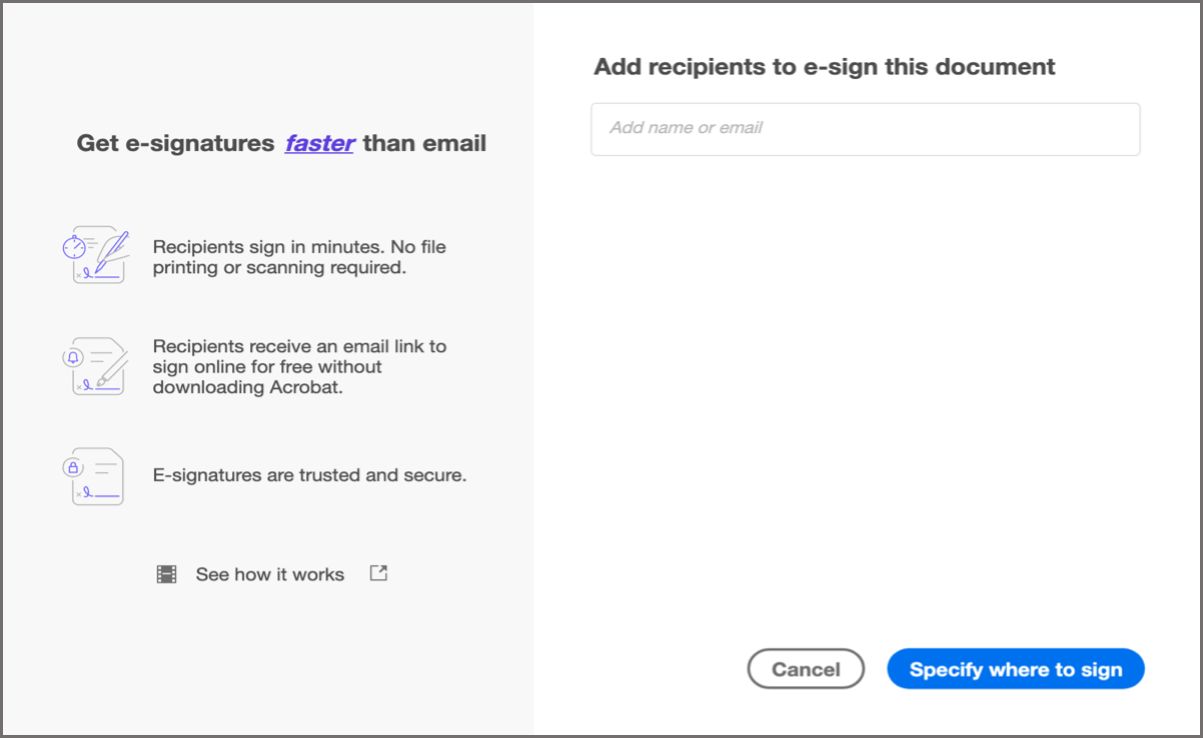
Task: Click the See how it works link
Action: coord(270,573)
